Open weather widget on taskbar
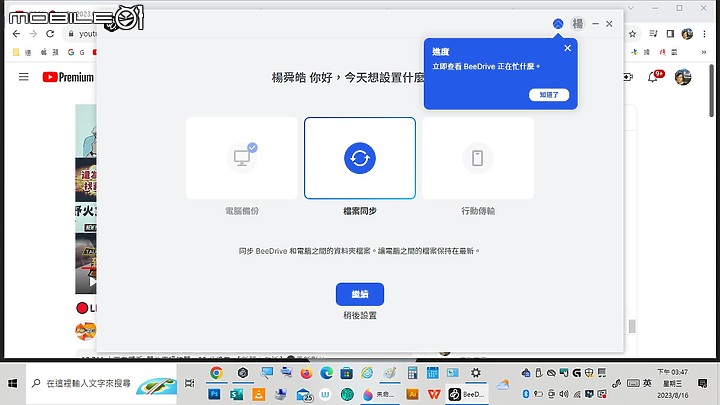 click(x=503, y=384)
